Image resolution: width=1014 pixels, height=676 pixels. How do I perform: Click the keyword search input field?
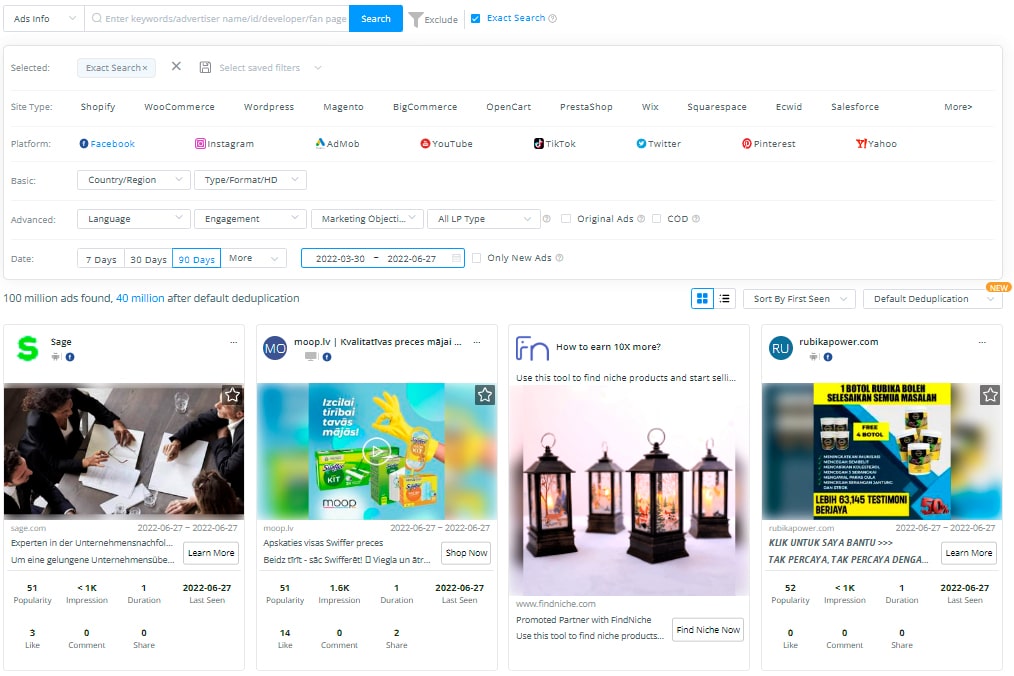click(x=217, y=18)
